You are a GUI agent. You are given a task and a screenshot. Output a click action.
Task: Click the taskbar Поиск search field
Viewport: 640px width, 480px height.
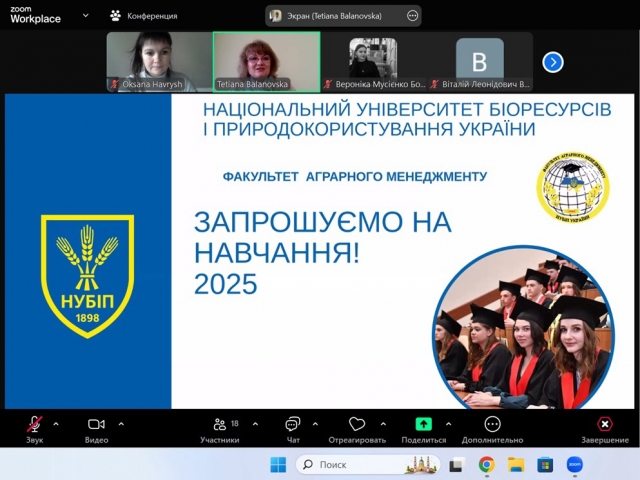click(368, 464)
